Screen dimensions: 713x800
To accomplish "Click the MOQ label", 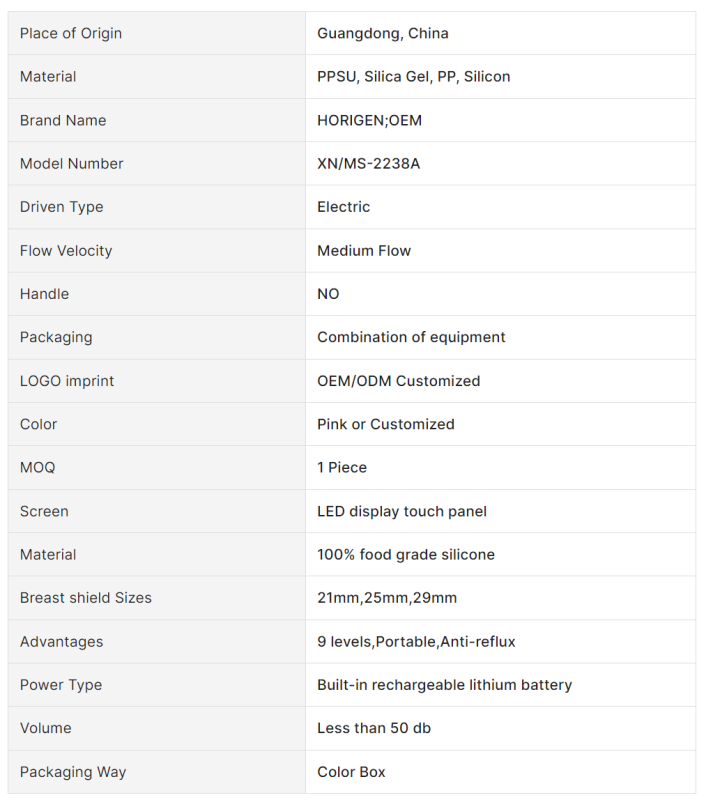I will point(38,468).
